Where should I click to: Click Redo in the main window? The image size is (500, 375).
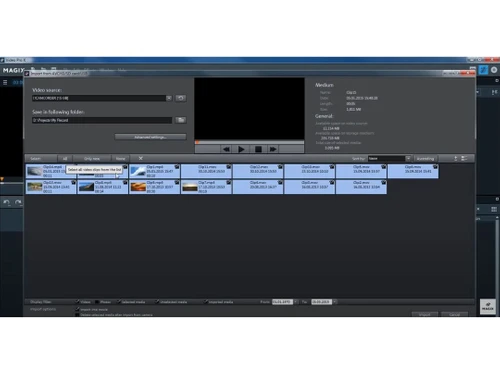coord(18,202)
